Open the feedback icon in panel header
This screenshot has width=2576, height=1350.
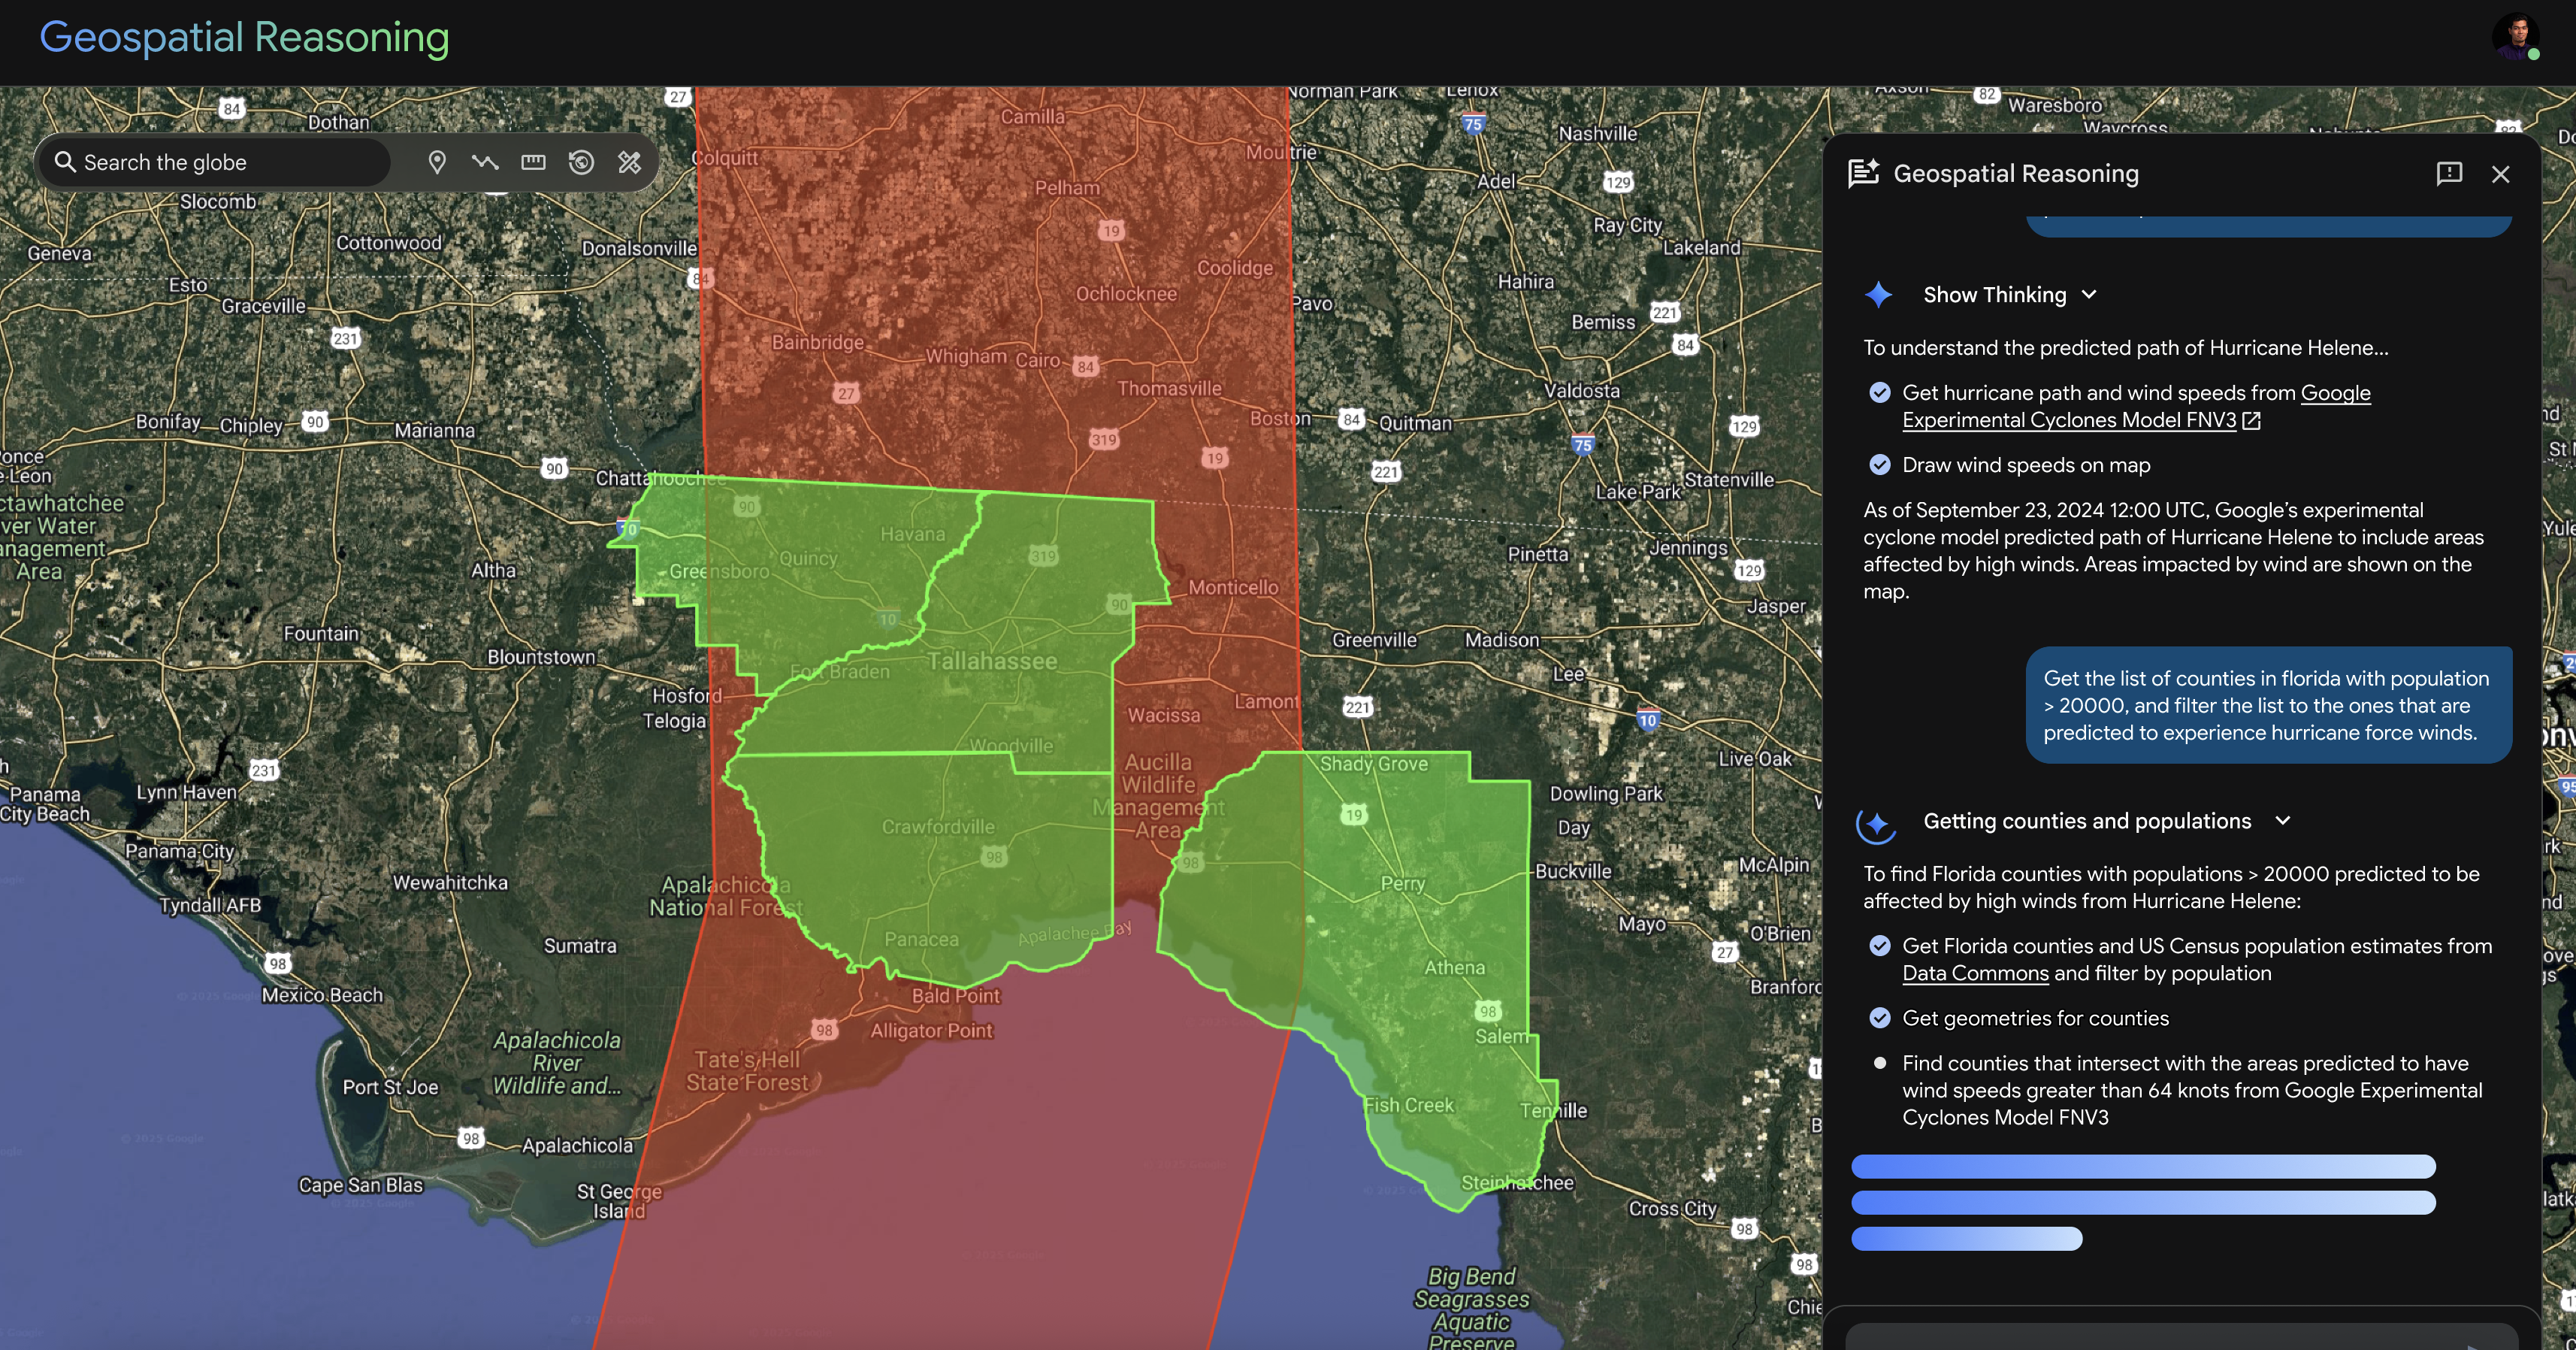pos(2449,174)
